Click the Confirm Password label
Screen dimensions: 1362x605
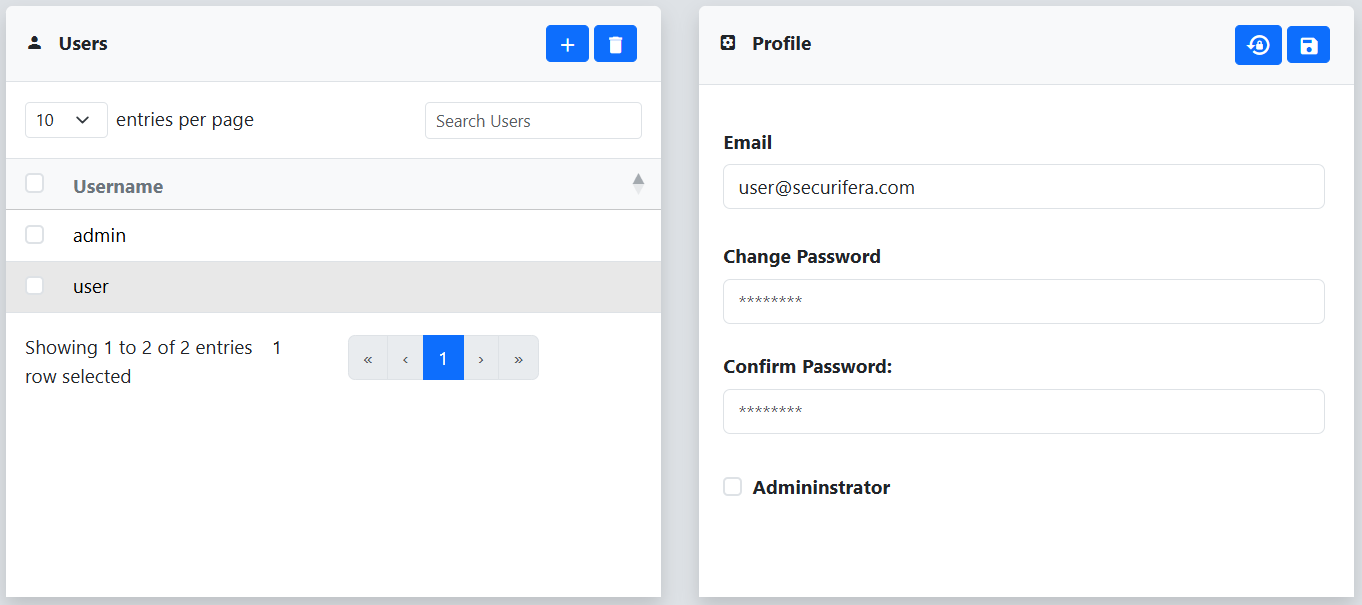[x=808, y=367]
